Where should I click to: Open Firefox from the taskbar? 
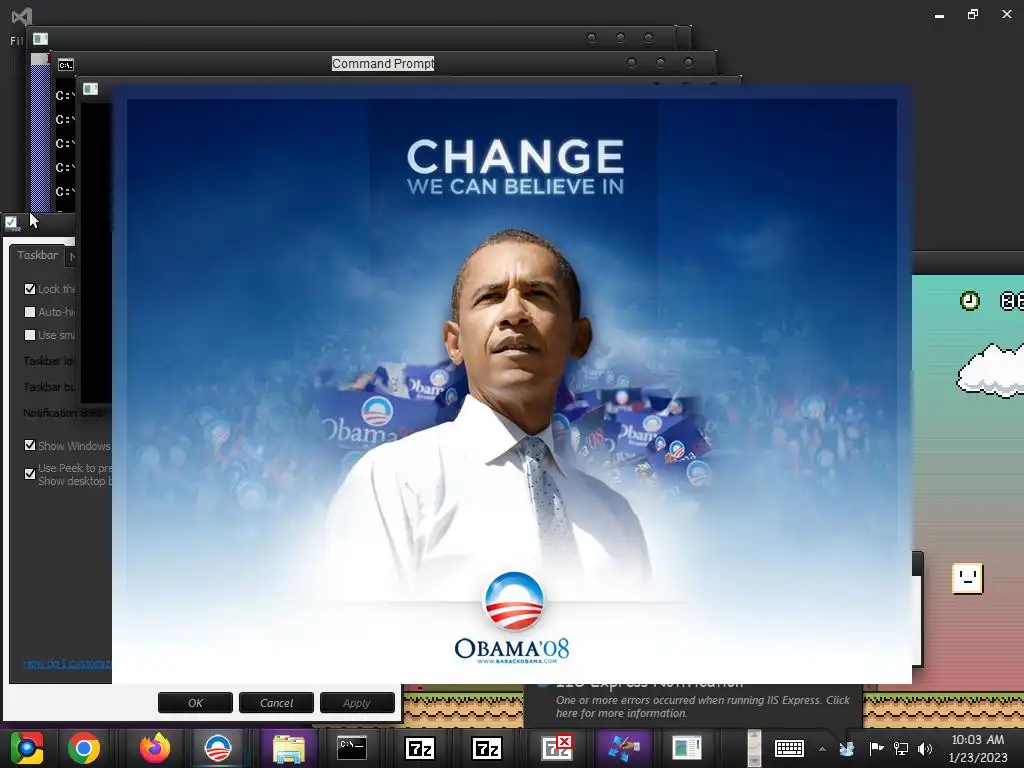coord(155,748)
